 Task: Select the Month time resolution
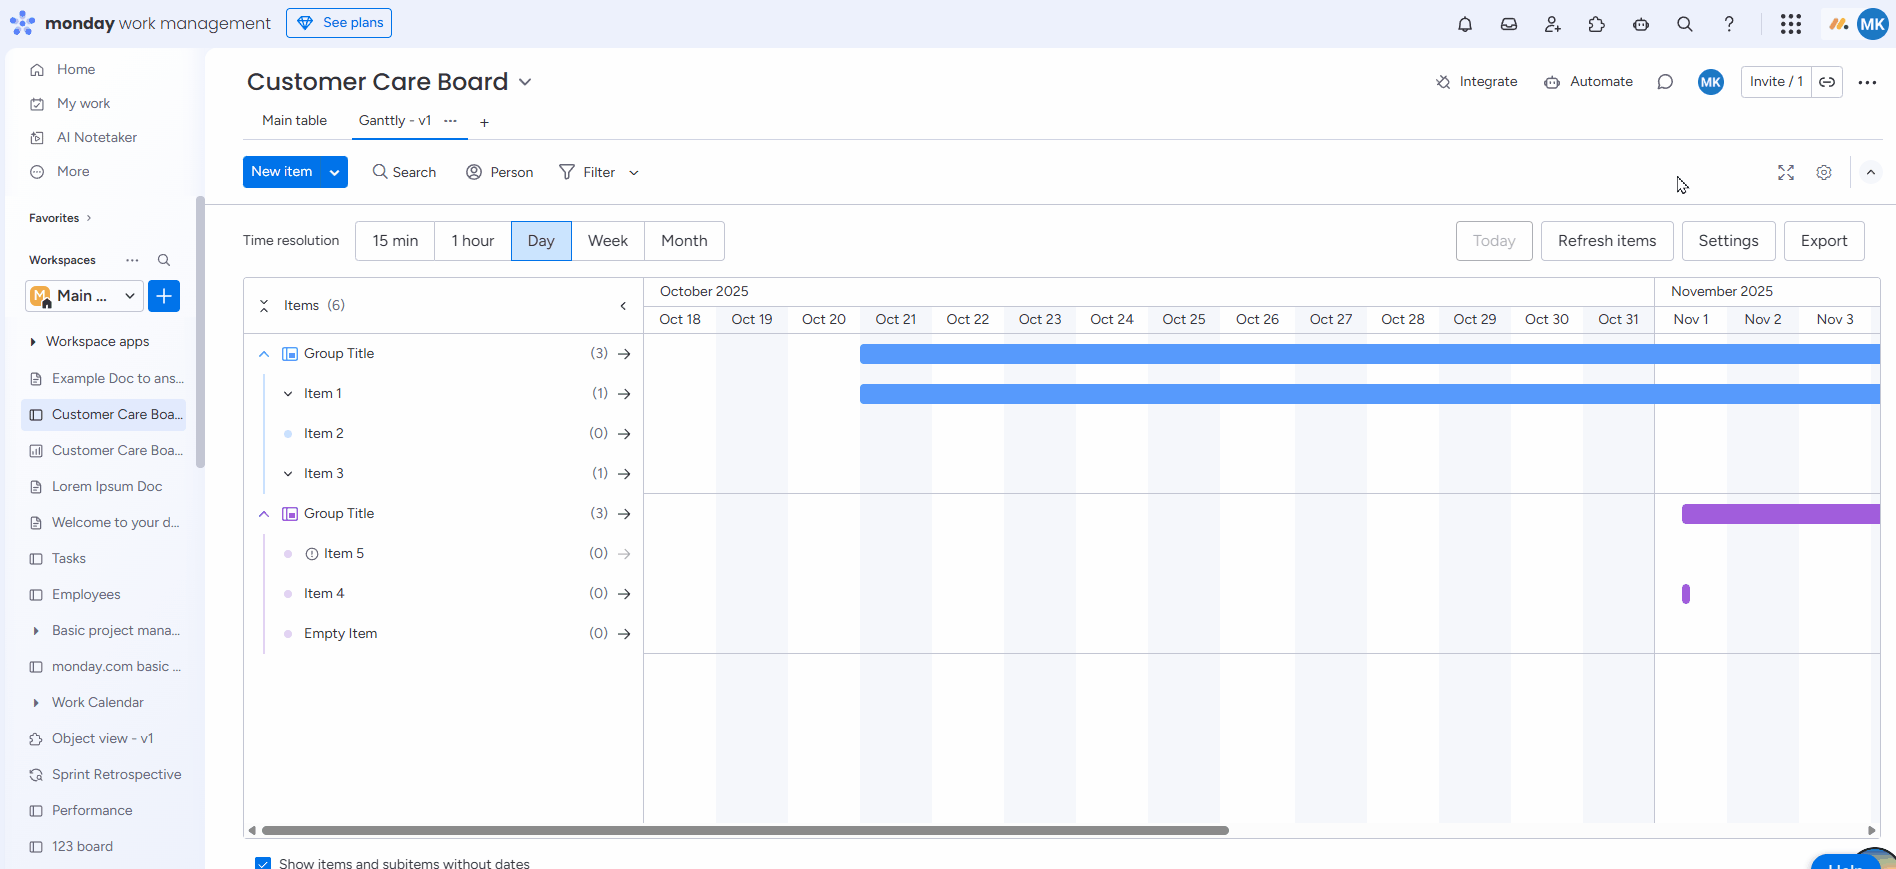point(684,241)
